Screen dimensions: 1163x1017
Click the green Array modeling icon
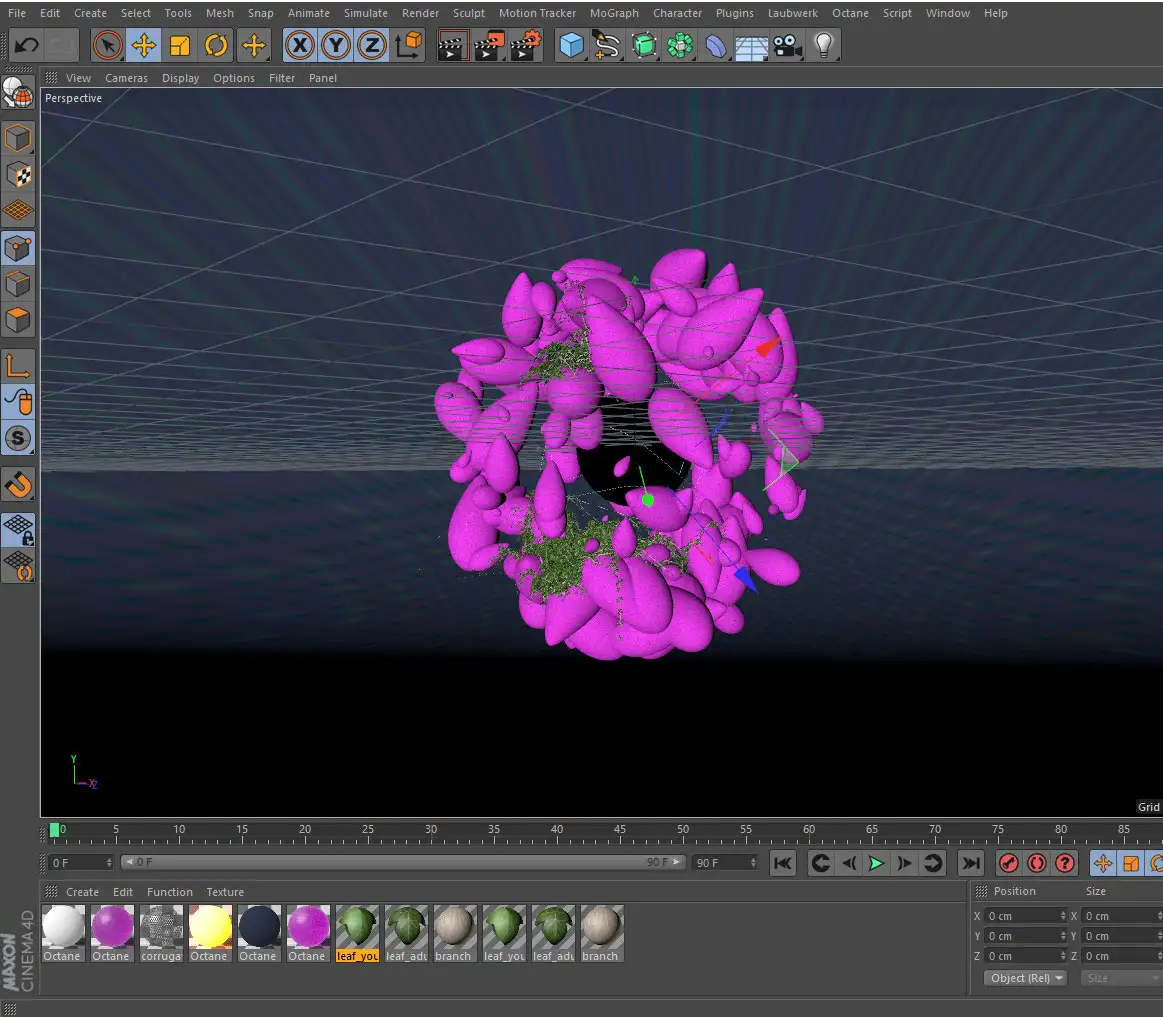click(x=679, y=46)
